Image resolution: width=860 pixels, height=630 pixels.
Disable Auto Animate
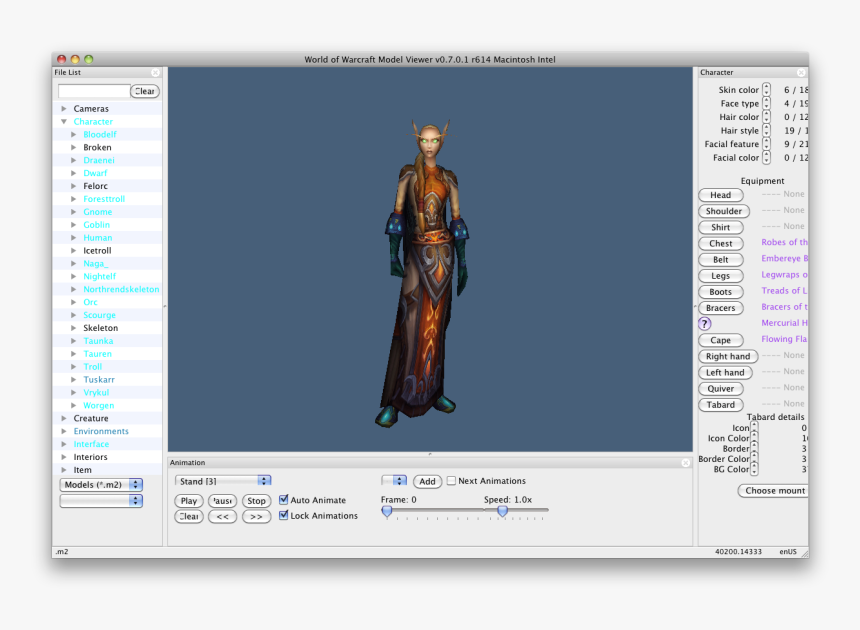click(x=284, y=500)
